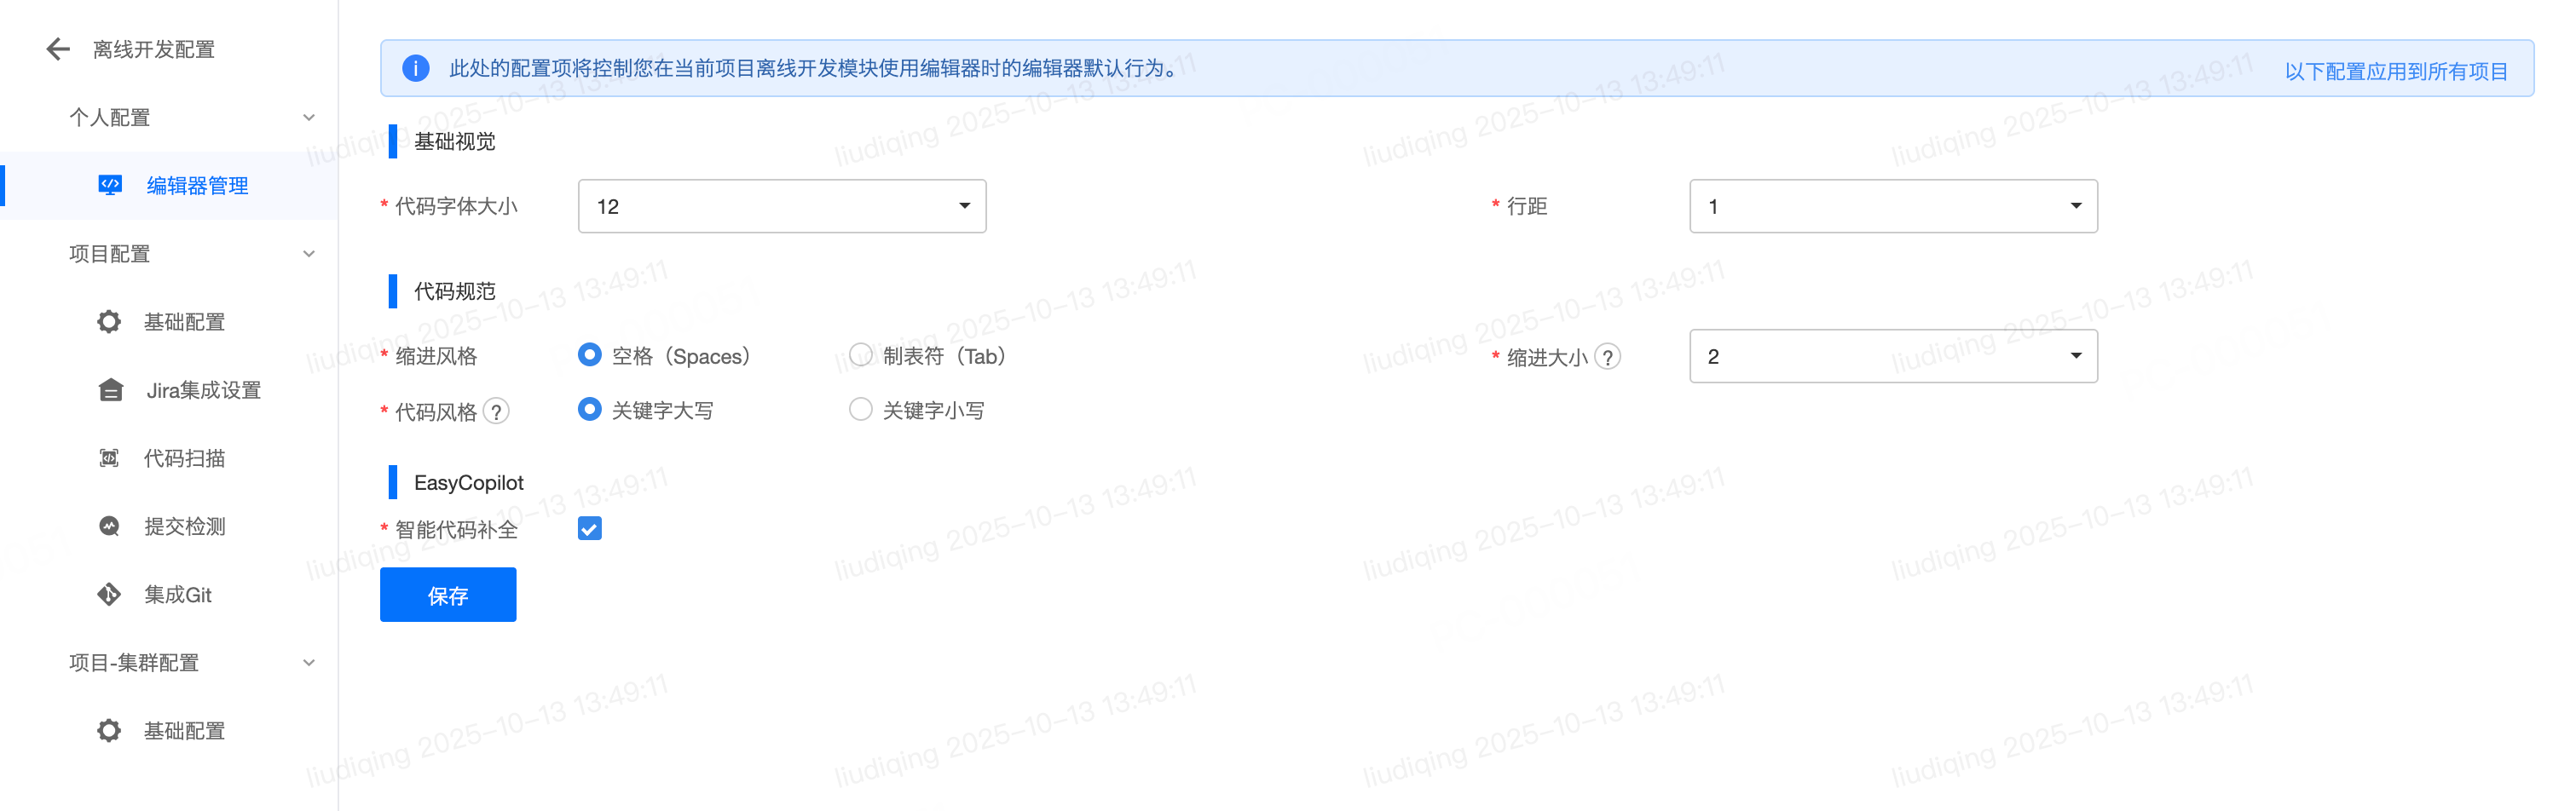The image size is (2576, 811).
Task: Click the help icon next to 缩进大小
Action: (1607, 357)
